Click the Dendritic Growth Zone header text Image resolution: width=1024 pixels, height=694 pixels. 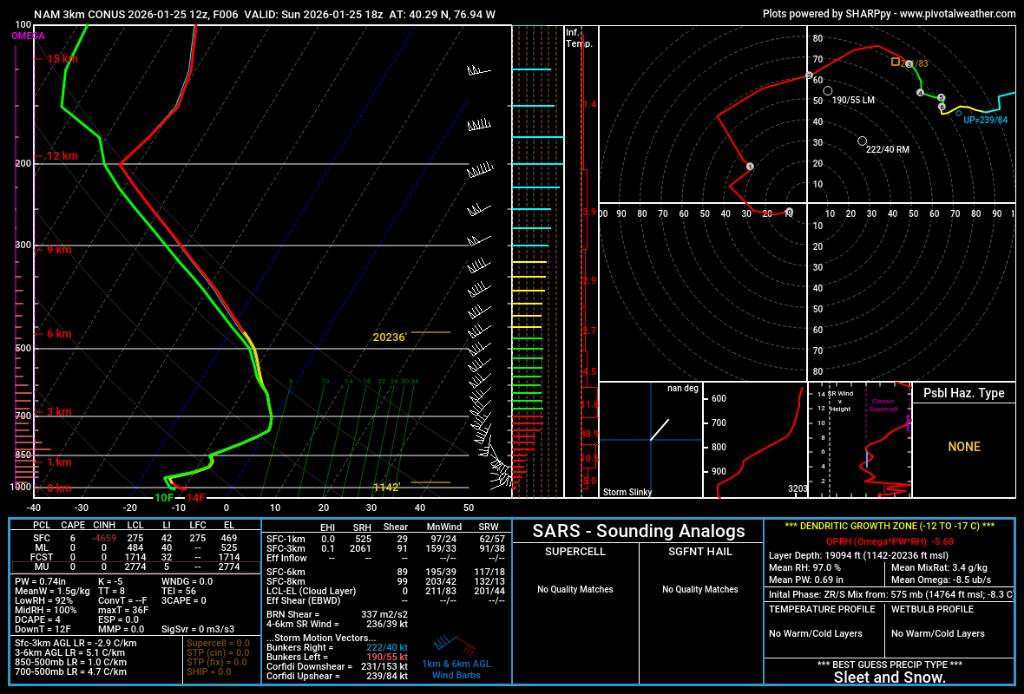[890, 526]
